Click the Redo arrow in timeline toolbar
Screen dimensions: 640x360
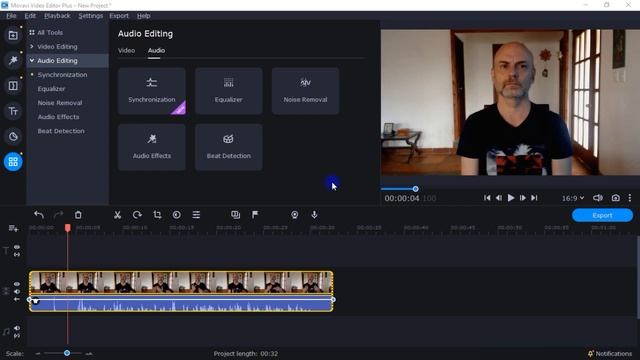click(58, 215)
